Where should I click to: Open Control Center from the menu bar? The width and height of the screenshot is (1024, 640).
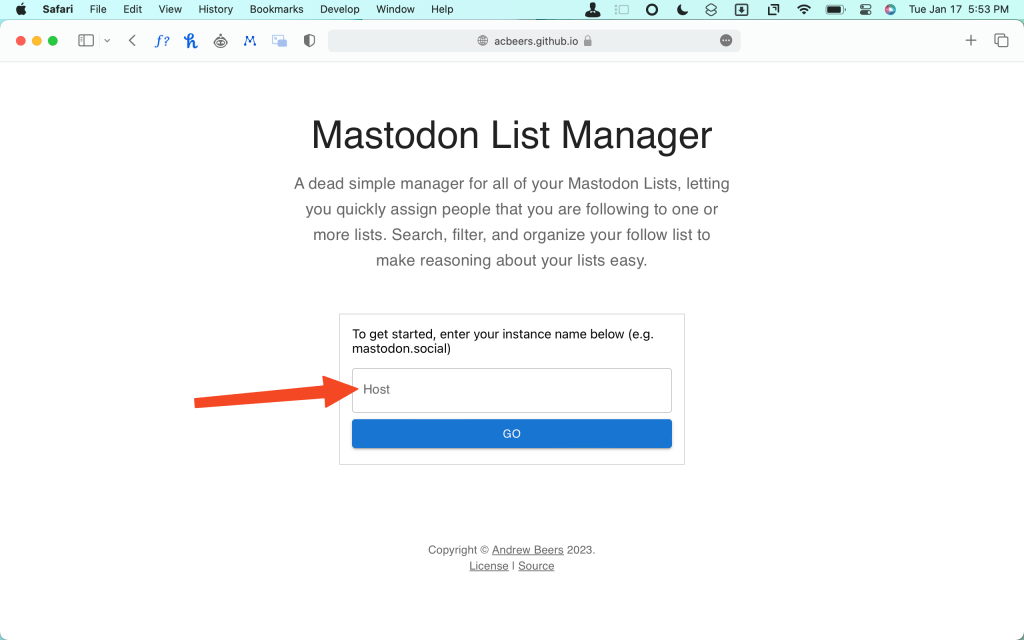[864, 9]
